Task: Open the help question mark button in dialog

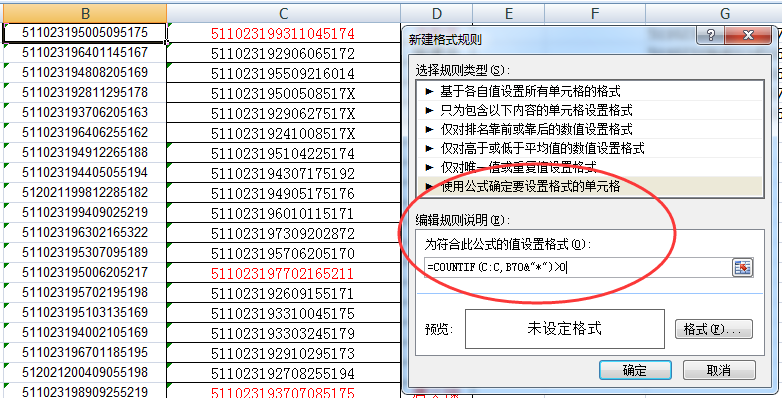Action: pos(710,35)
